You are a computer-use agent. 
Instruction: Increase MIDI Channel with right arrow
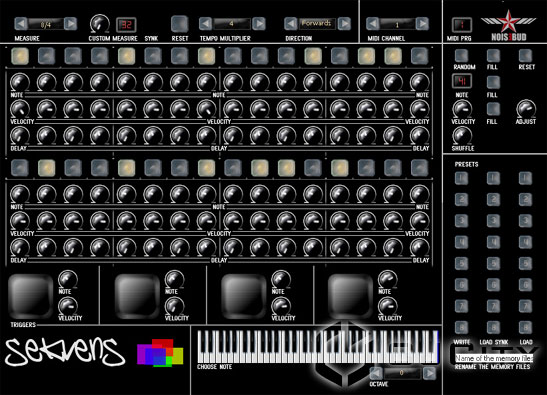tap(423, 24)
